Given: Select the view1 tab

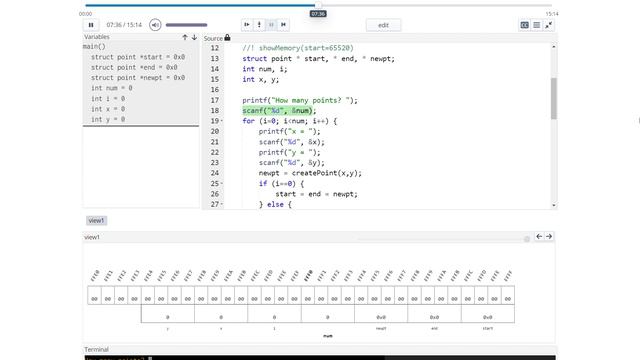Looking at the screenshot, I should (x=96, y=220).
